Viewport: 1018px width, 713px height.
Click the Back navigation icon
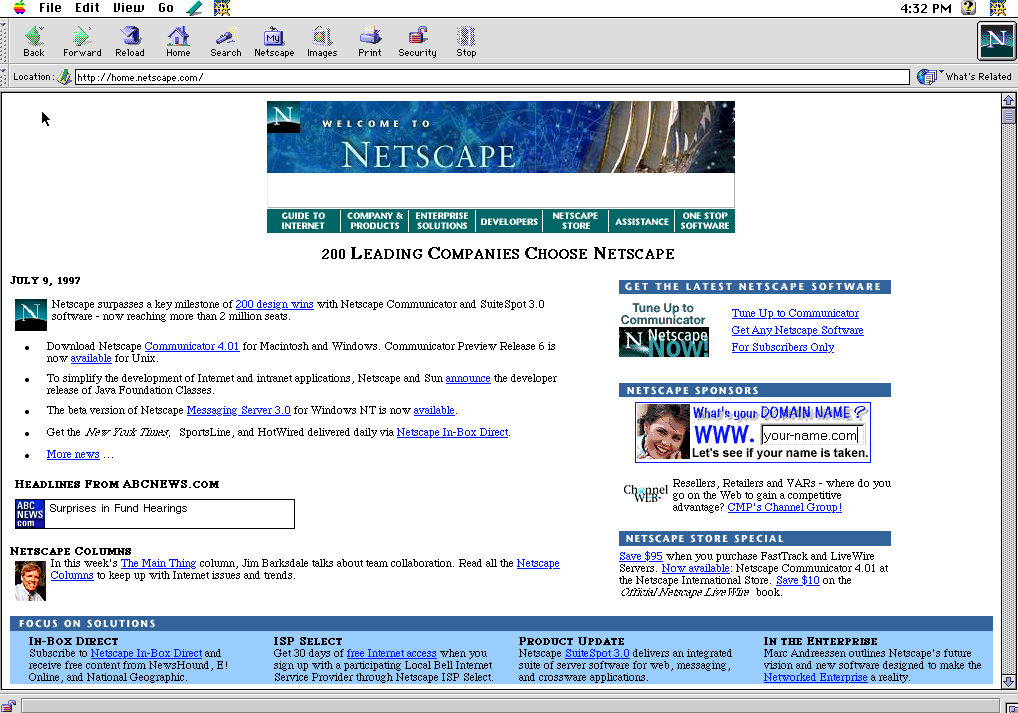(x=33, y=41)
